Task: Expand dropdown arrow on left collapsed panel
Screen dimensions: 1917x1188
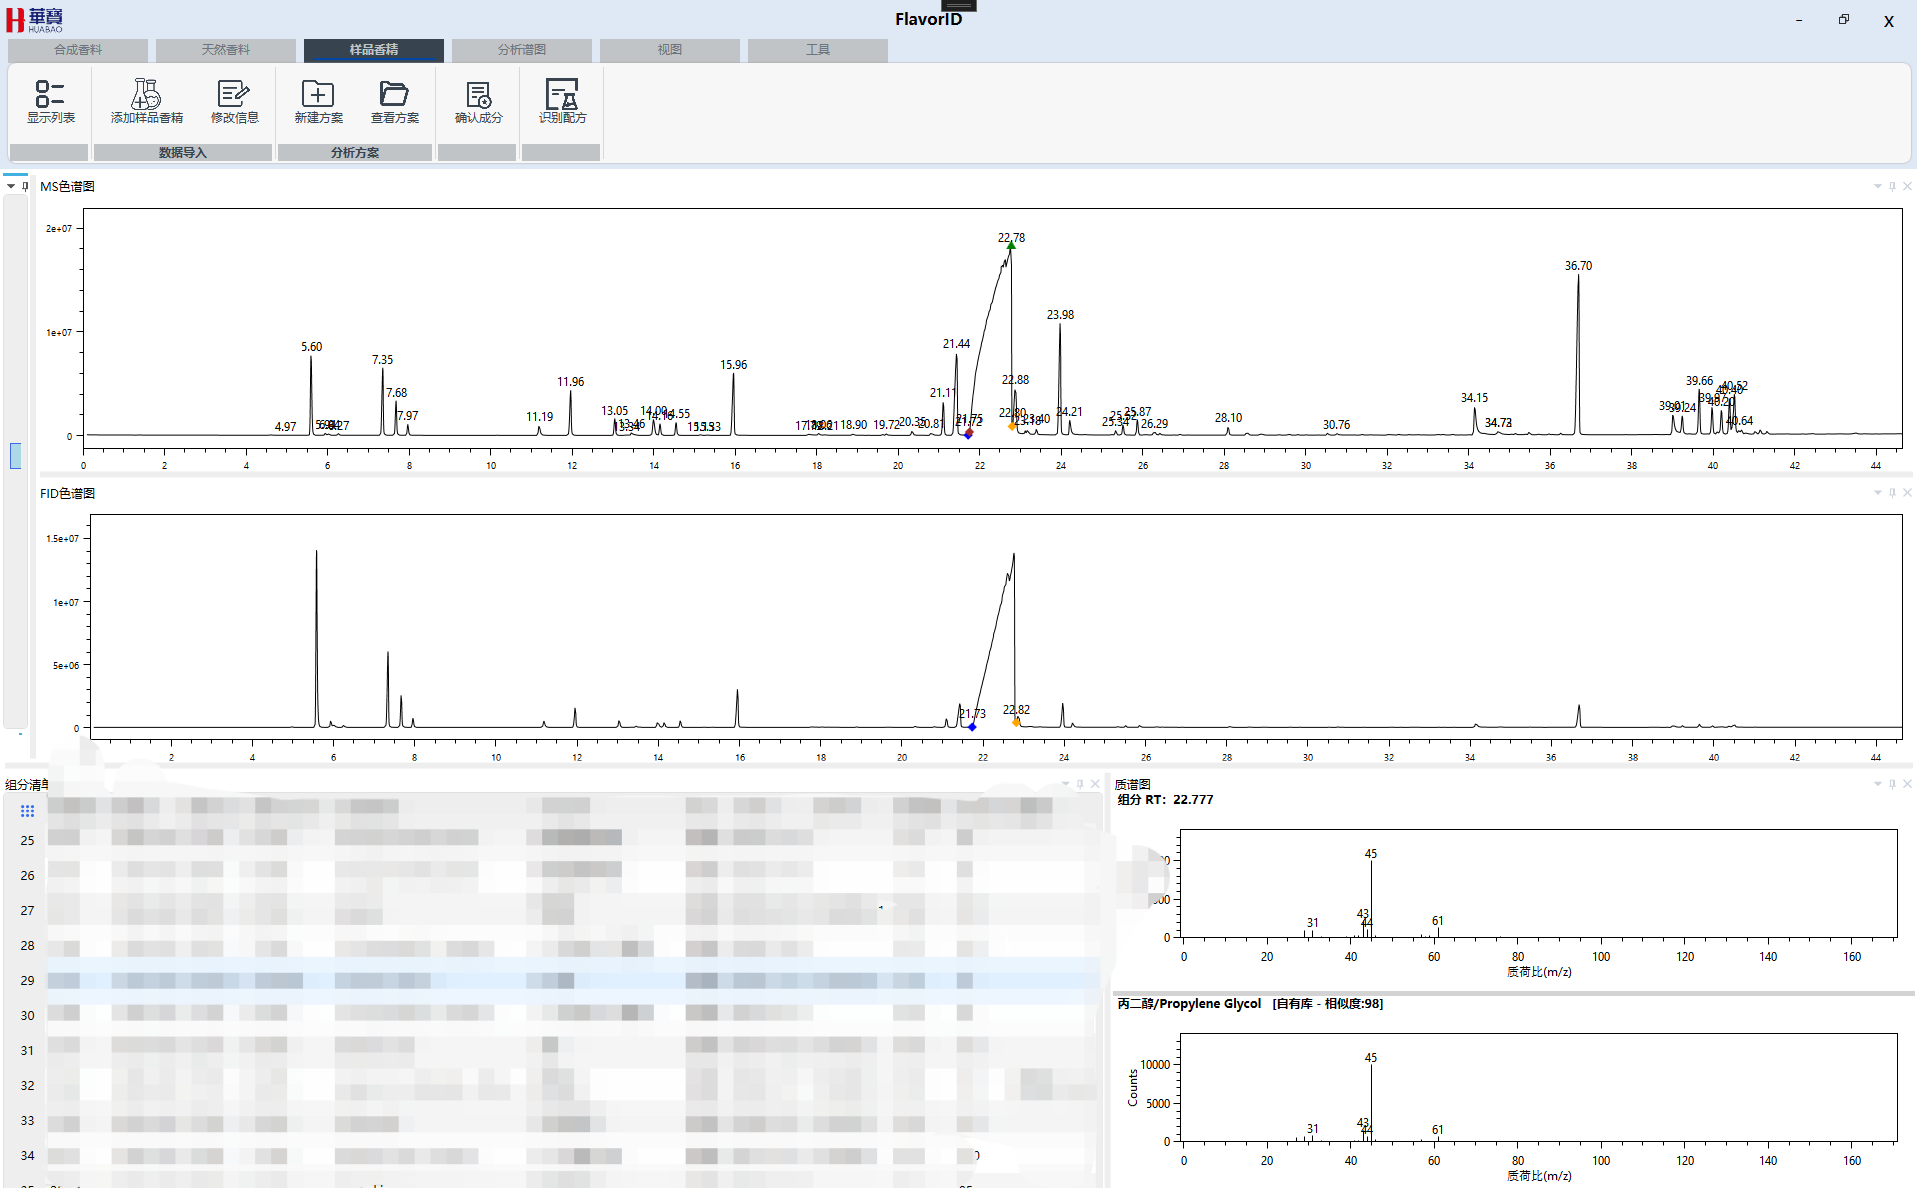Action: [11, 186]
